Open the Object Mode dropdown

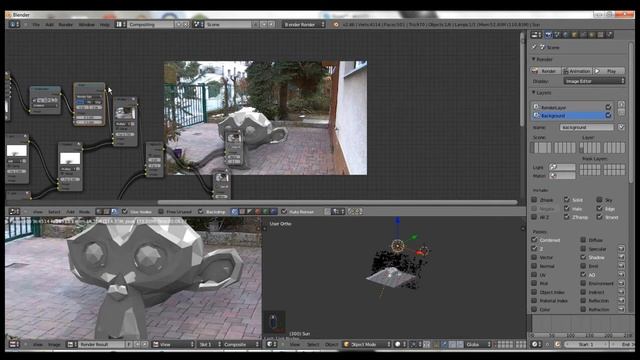point(367,344)
